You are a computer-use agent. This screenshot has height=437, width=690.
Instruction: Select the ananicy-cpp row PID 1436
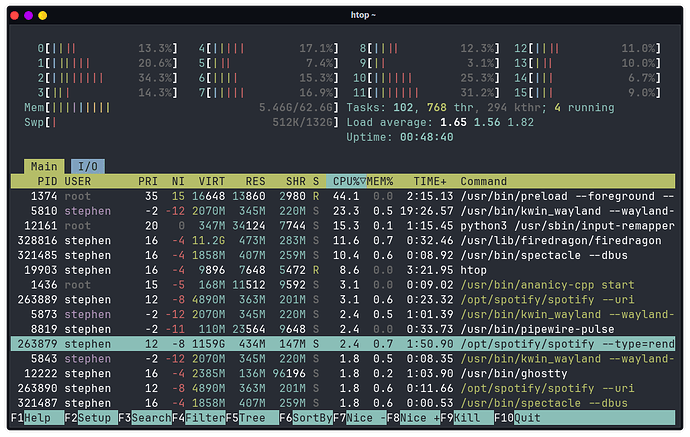[x=343, y=285]
